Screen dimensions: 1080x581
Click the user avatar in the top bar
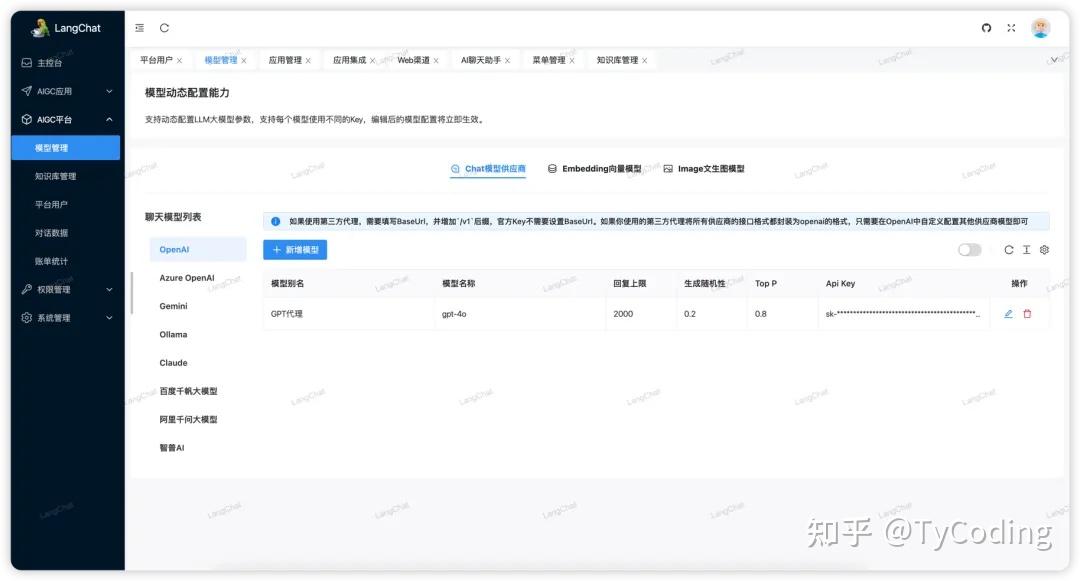tap(1041, 28)
